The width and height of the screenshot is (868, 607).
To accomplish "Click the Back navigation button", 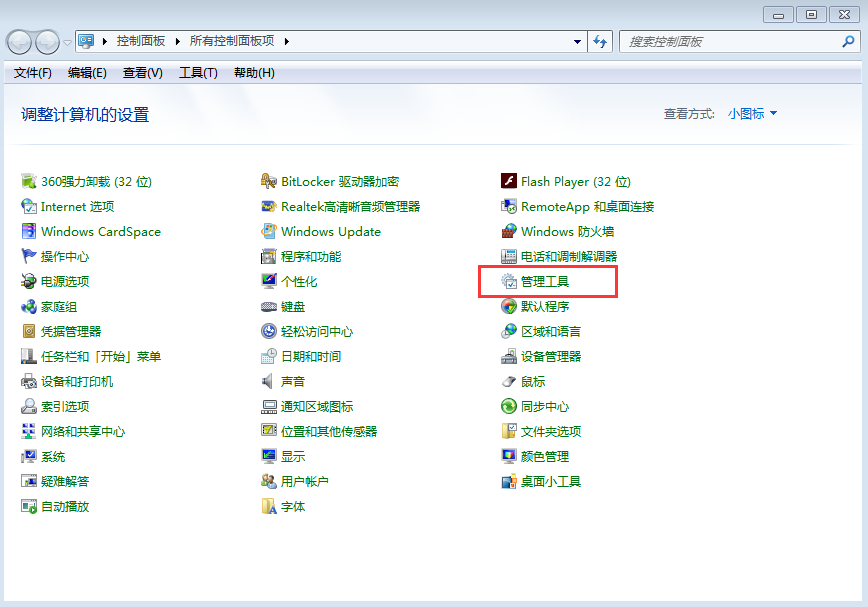I will (x=19, y=42).
